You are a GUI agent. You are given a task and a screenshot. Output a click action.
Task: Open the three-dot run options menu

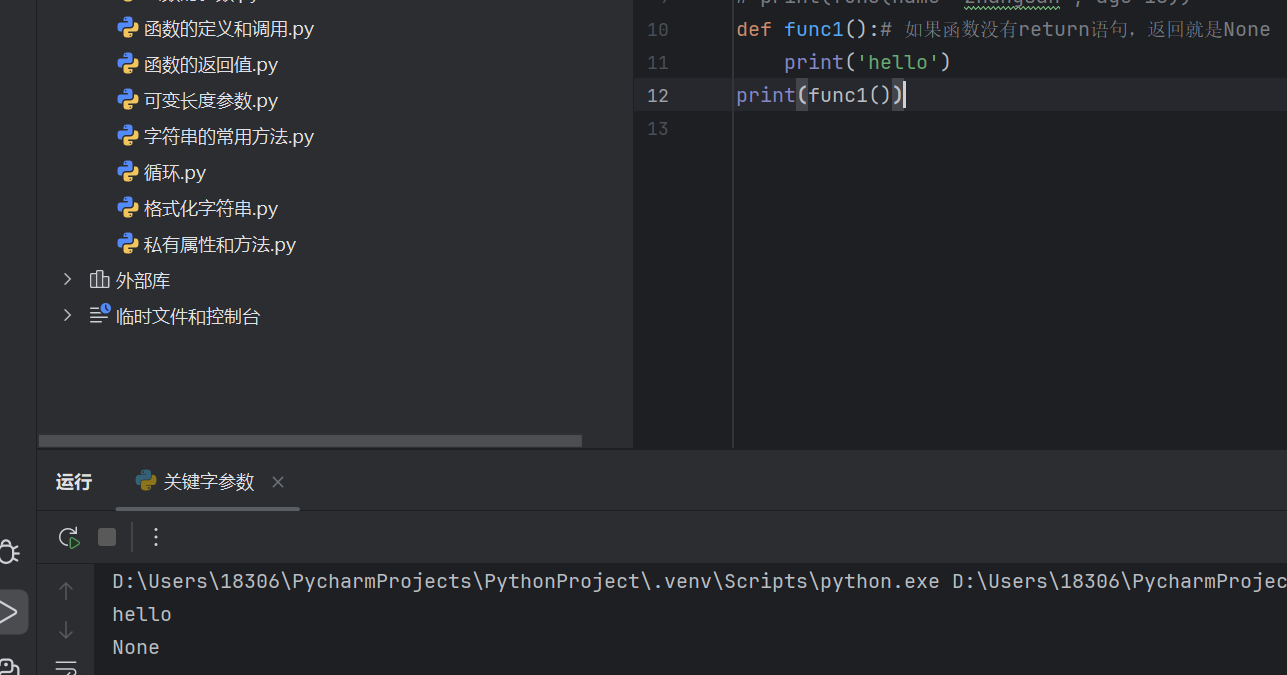click(x=155, y=537)
